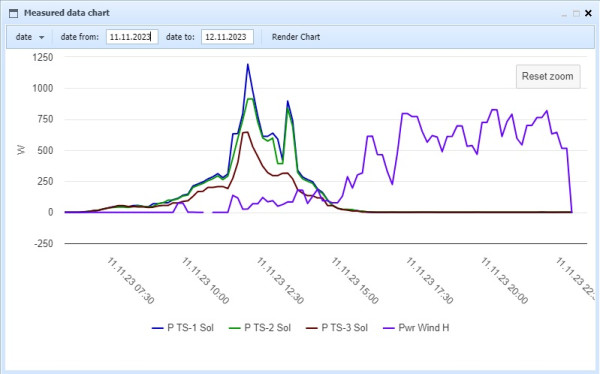600x374 pixels.
Task: Click the purple Pwr Wind H legend marker
Action: 389,328
